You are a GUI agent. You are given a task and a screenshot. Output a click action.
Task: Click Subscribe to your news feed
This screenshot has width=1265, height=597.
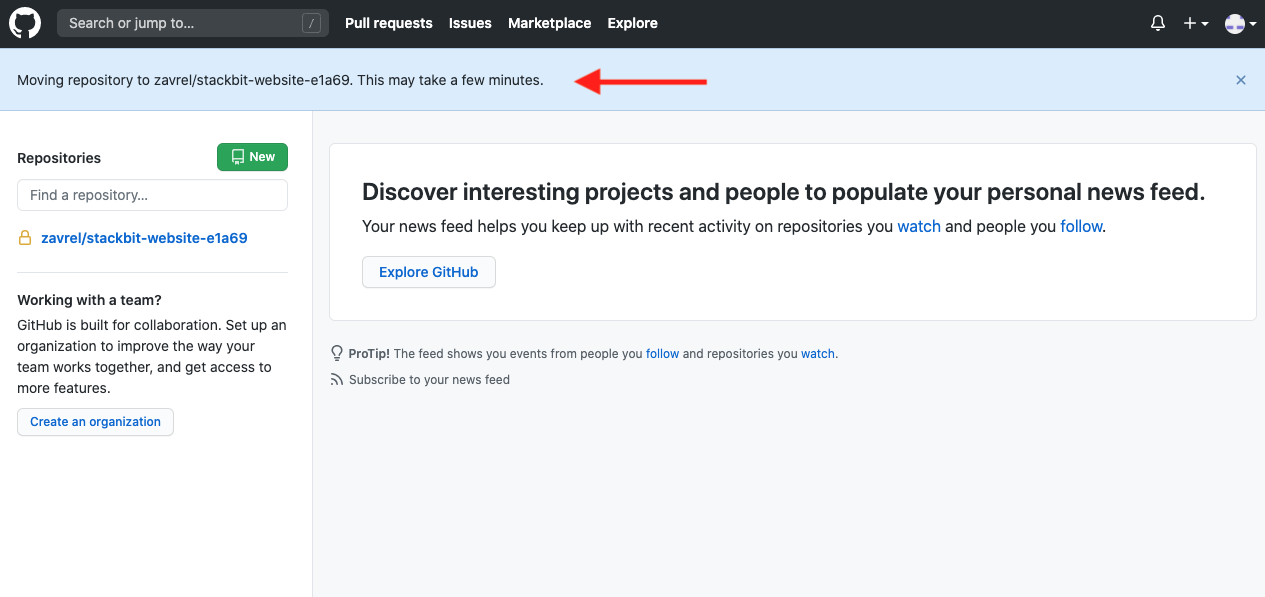pyautogui.click(x=429, y=379)
